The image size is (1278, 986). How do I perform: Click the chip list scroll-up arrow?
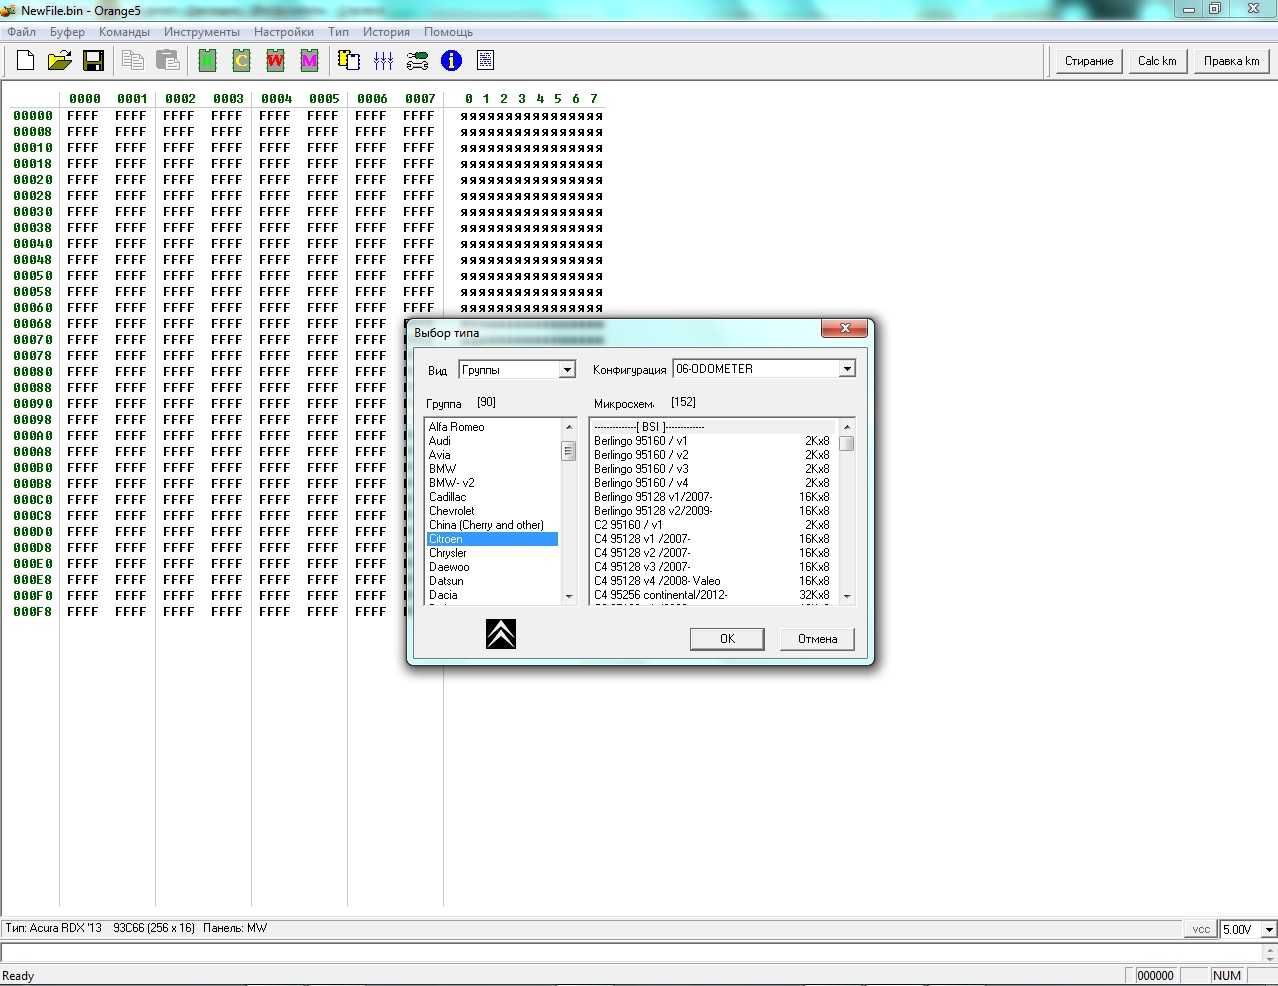click(x=847, y=427)
